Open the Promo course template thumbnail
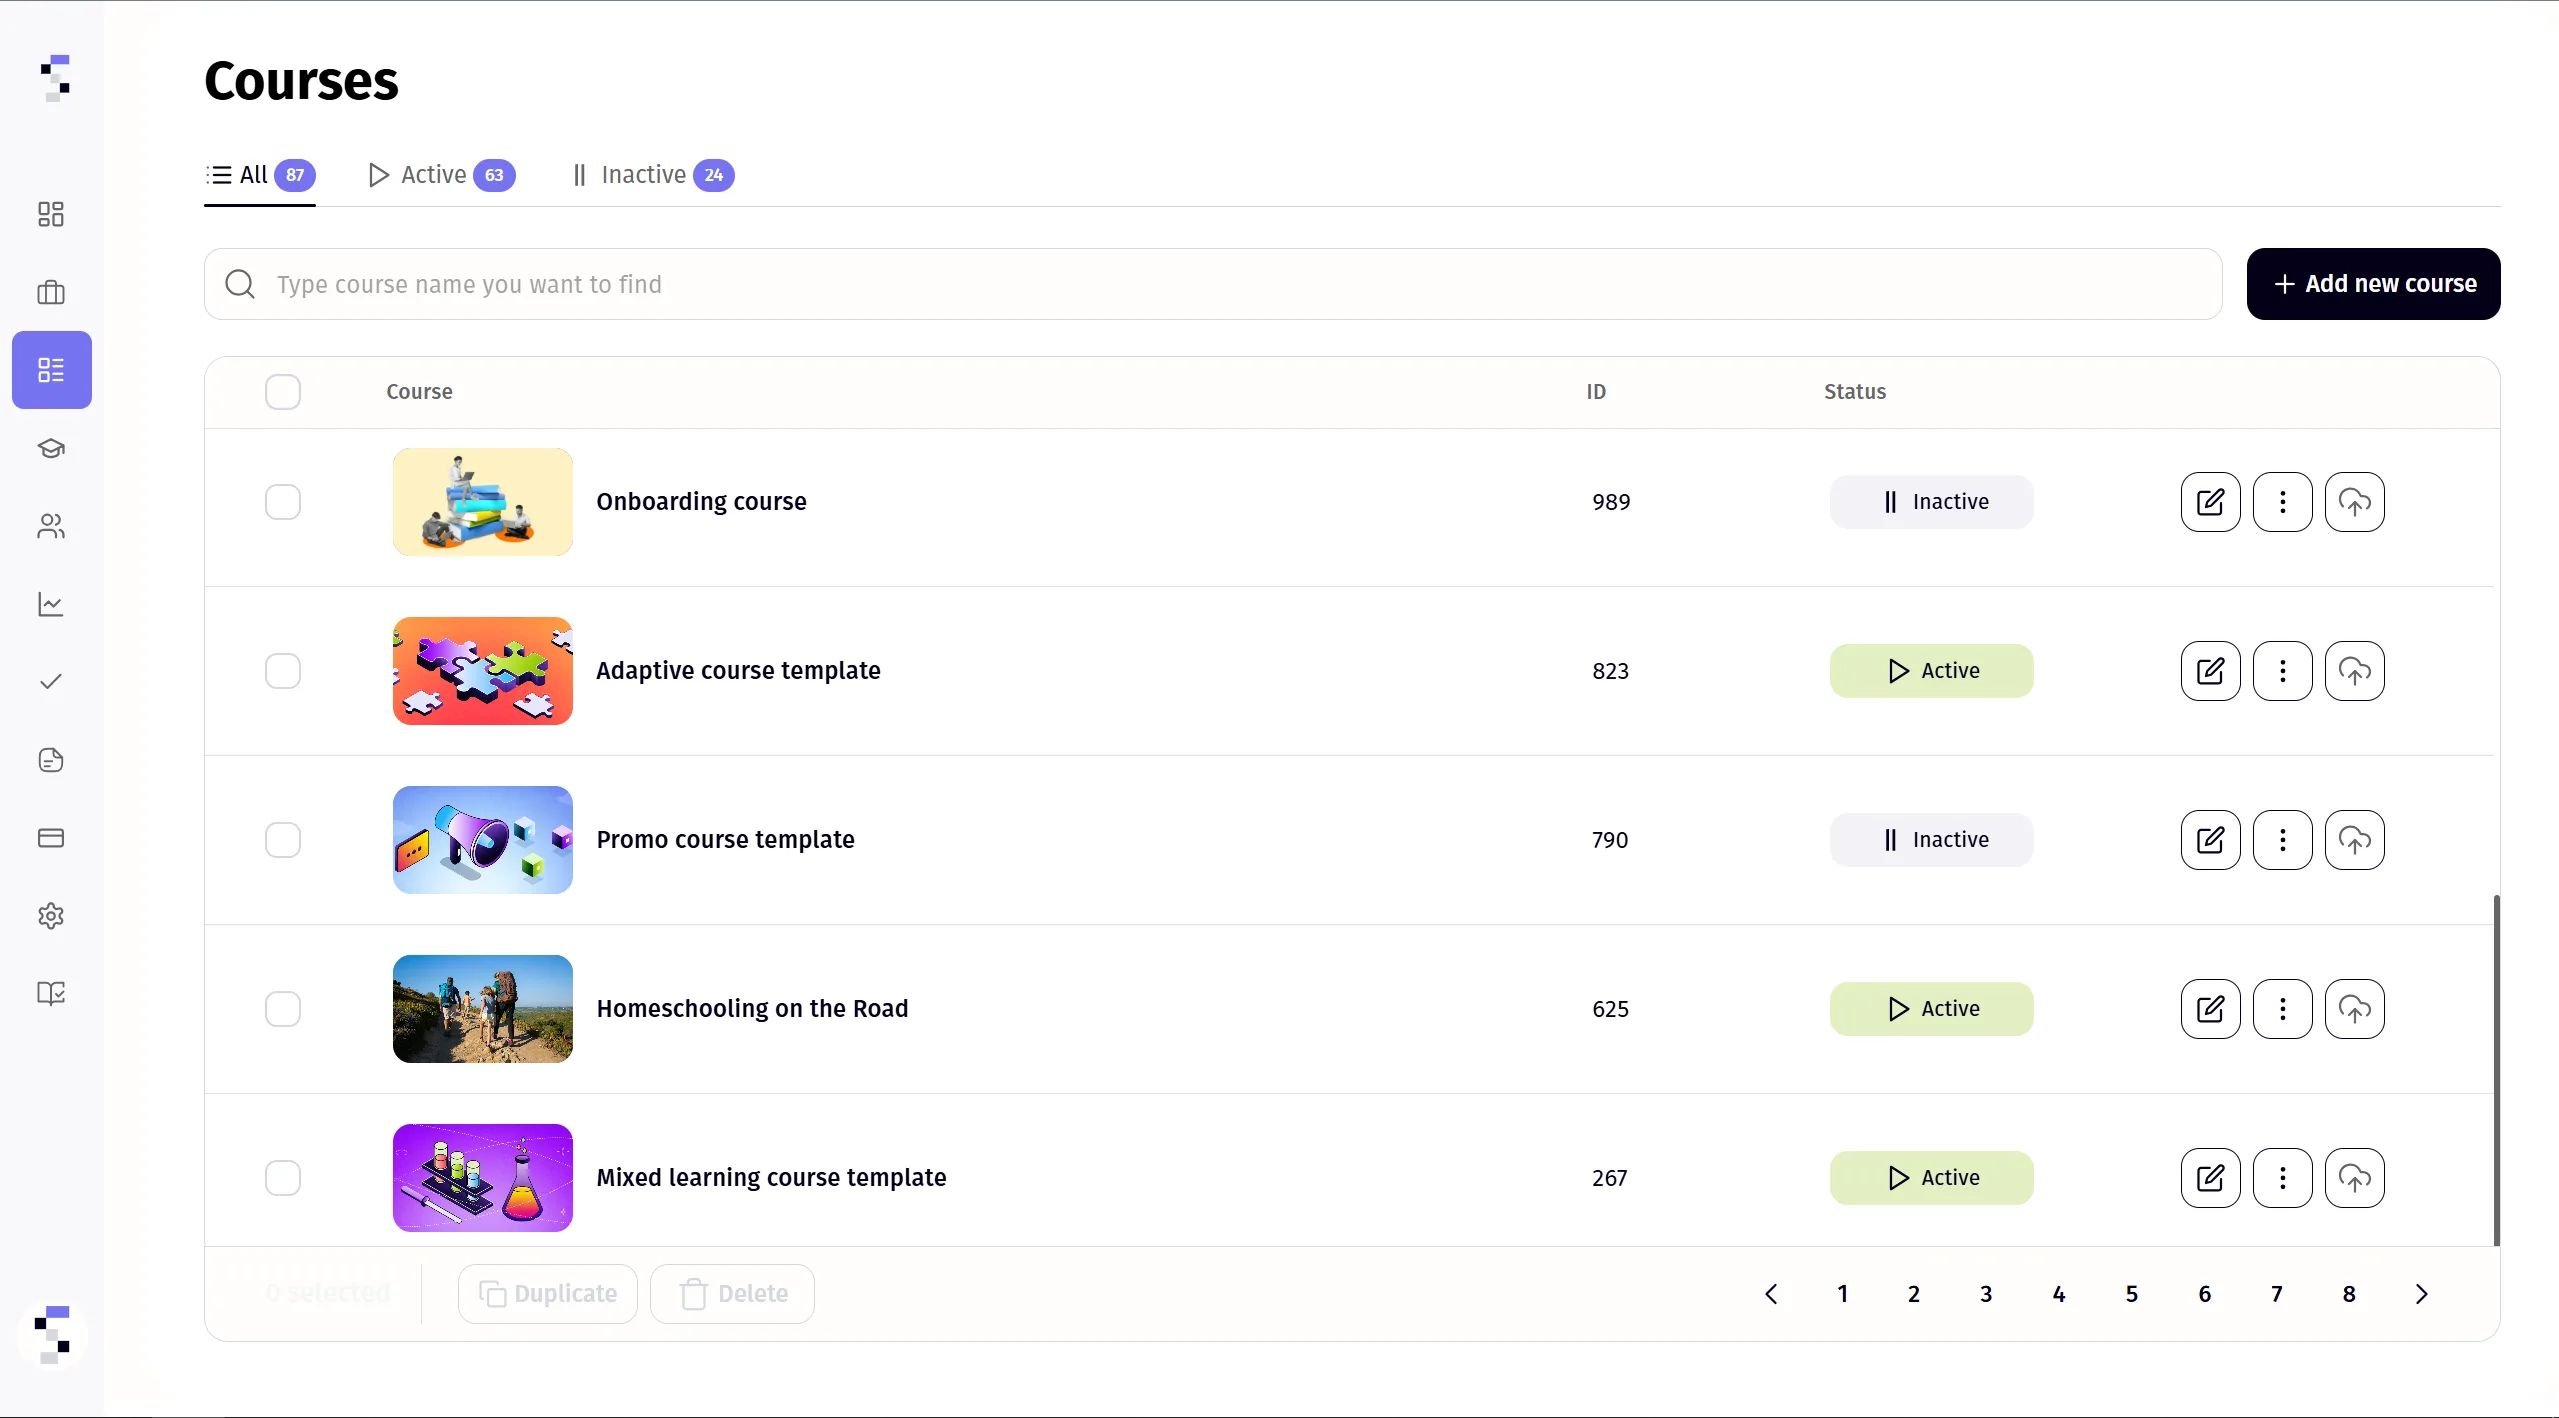The width and height of the screenshot is (2559, 1418). [x=483, y=840]
